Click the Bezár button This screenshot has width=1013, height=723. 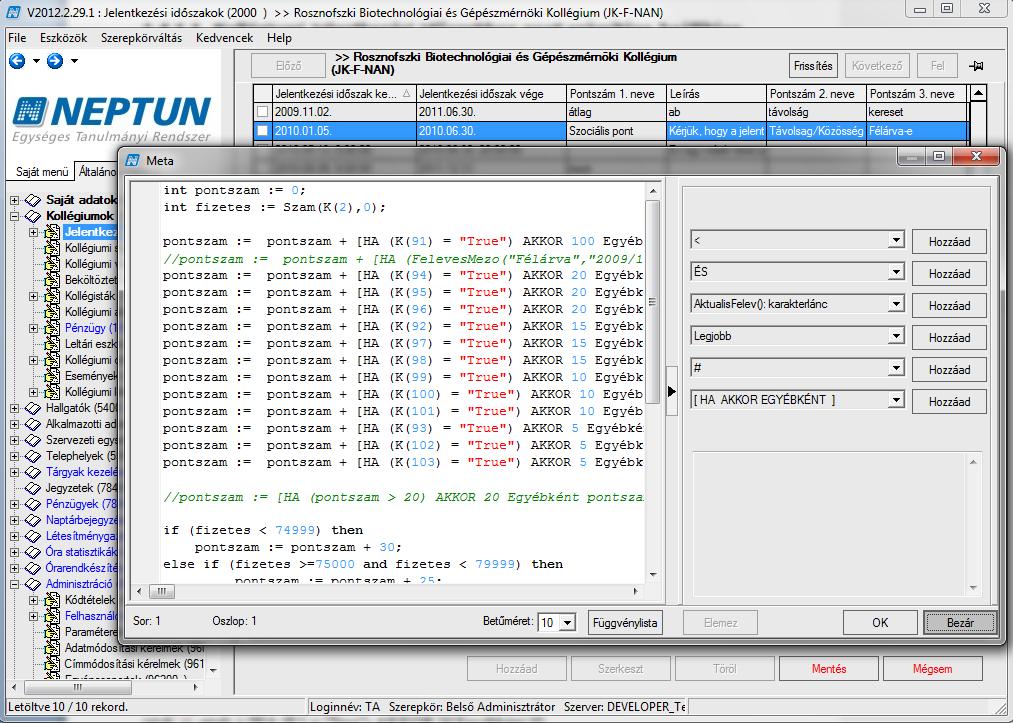coord(960,623)
